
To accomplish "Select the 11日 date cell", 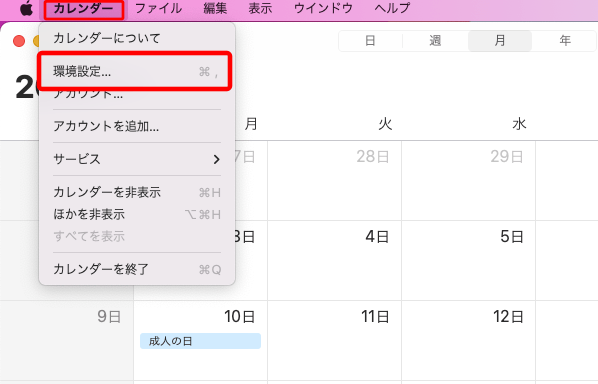I will pyautogui.click(x=334, y=341).
